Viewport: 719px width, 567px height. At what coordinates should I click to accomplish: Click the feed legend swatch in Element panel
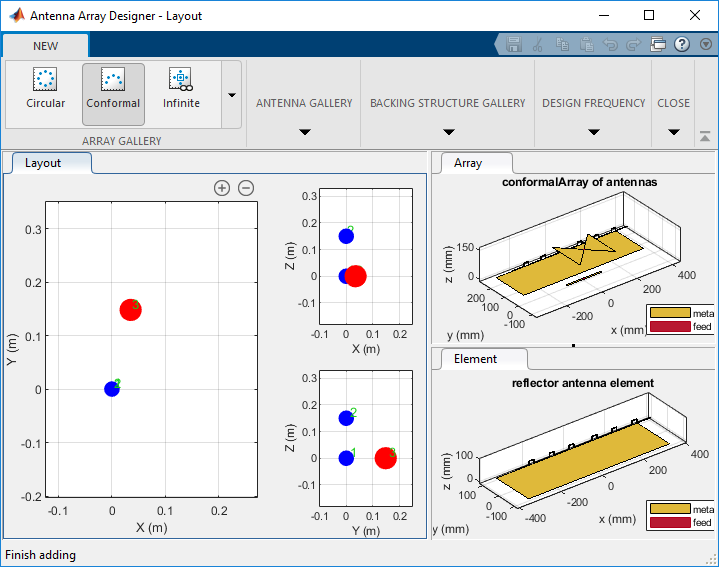click(x=670, y=523)
